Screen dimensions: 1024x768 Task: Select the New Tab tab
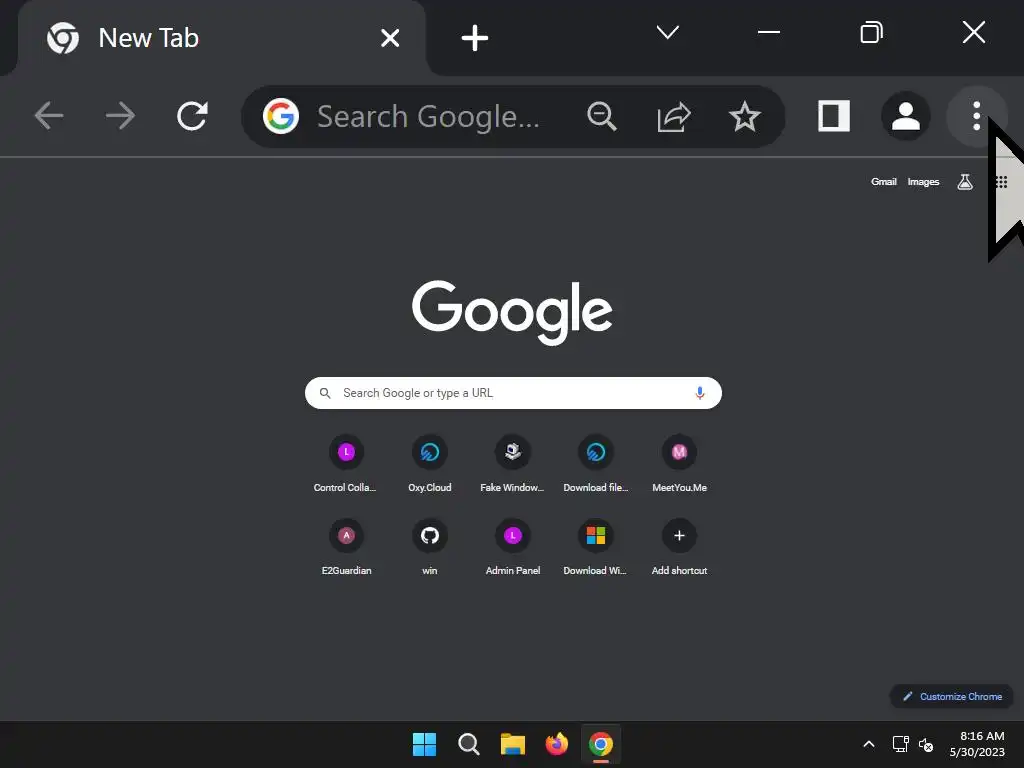click(222, 38)
